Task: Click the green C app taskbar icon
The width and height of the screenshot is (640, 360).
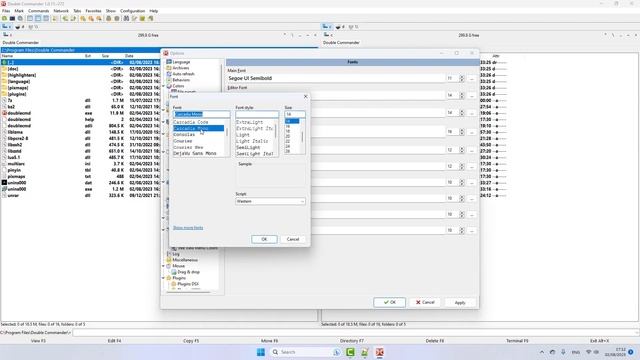Action: point(350,352)
